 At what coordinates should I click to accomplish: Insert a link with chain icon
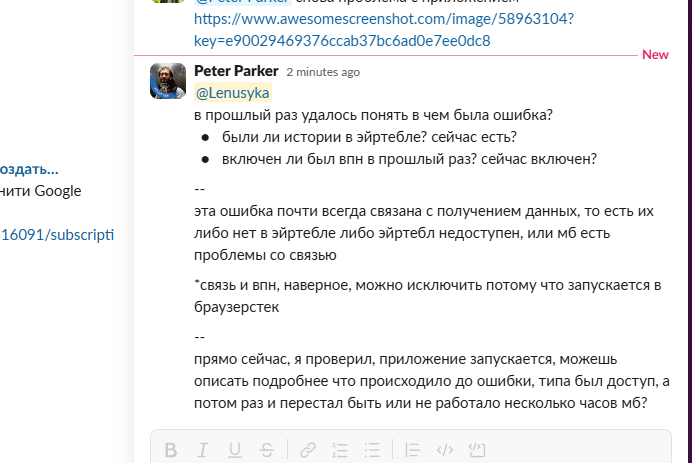tap(309, 449)
